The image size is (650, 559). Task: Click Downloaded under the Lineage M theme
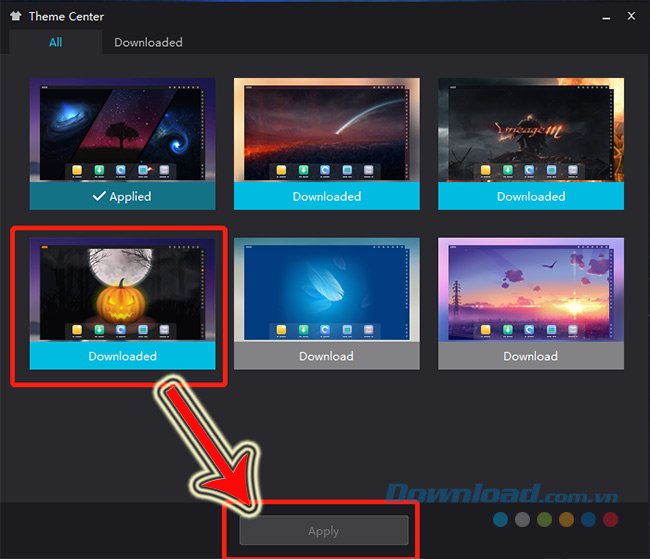click(x=530, y=197)
